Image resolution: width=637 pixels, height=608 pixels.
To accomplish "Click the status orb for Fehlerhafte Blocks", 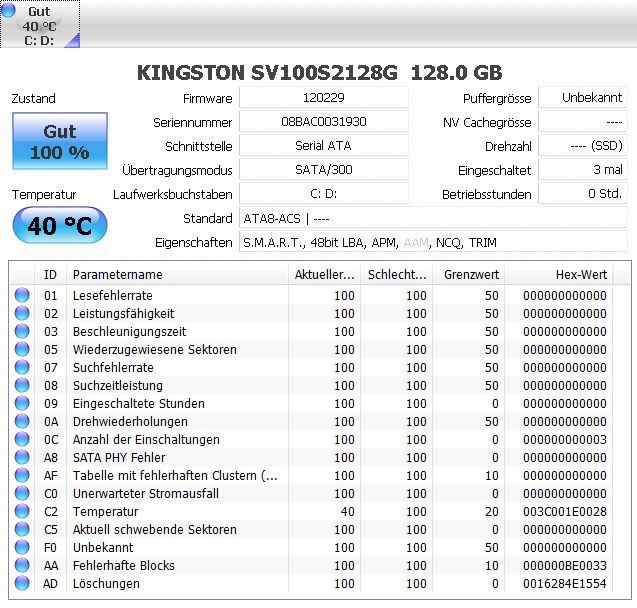I will tap(22, 565).
